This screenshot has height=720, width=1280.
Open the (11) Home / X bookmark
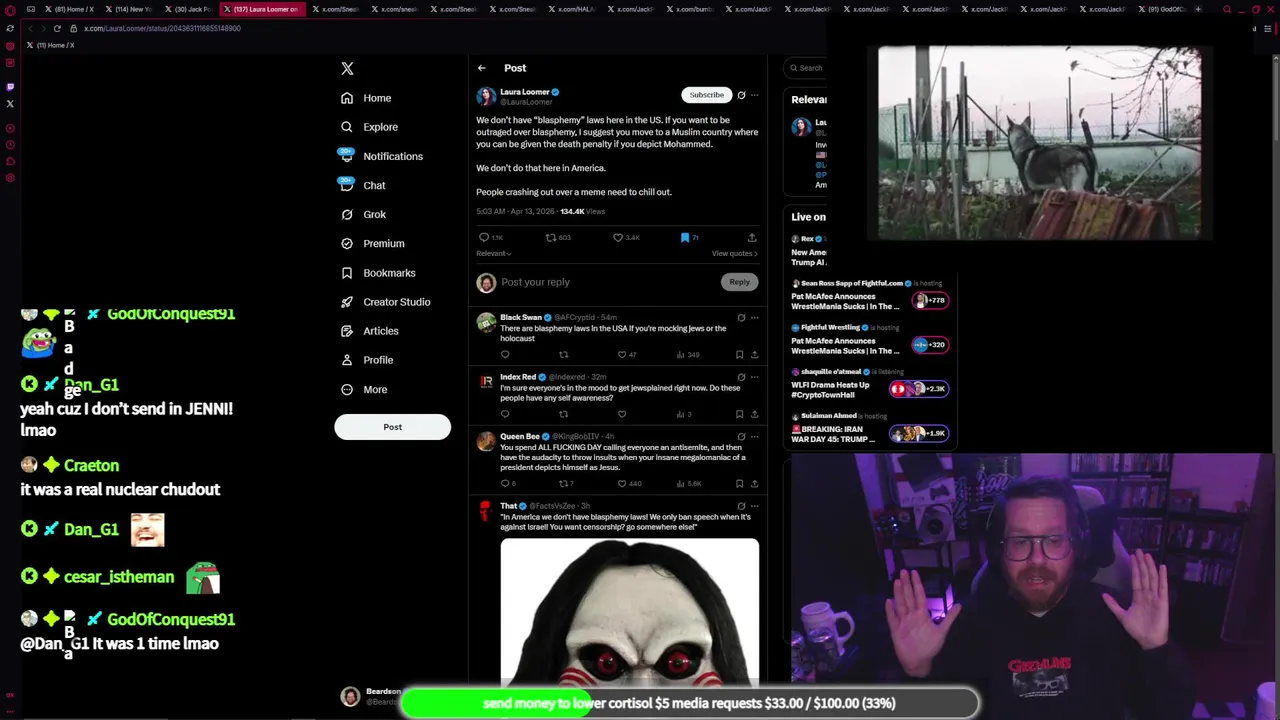[x=50, y=45]
